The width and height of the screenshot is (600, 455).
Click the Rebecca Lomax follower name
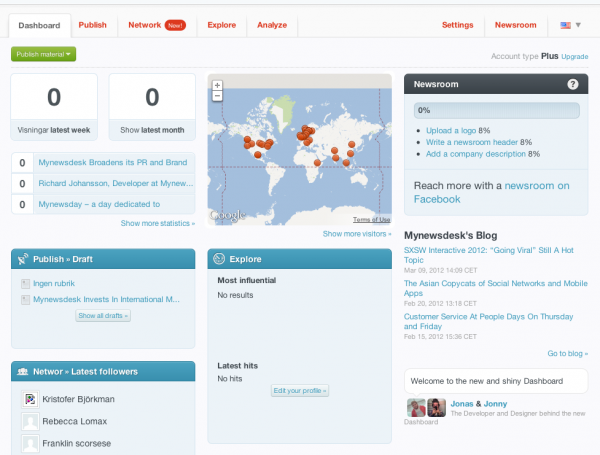75,422
